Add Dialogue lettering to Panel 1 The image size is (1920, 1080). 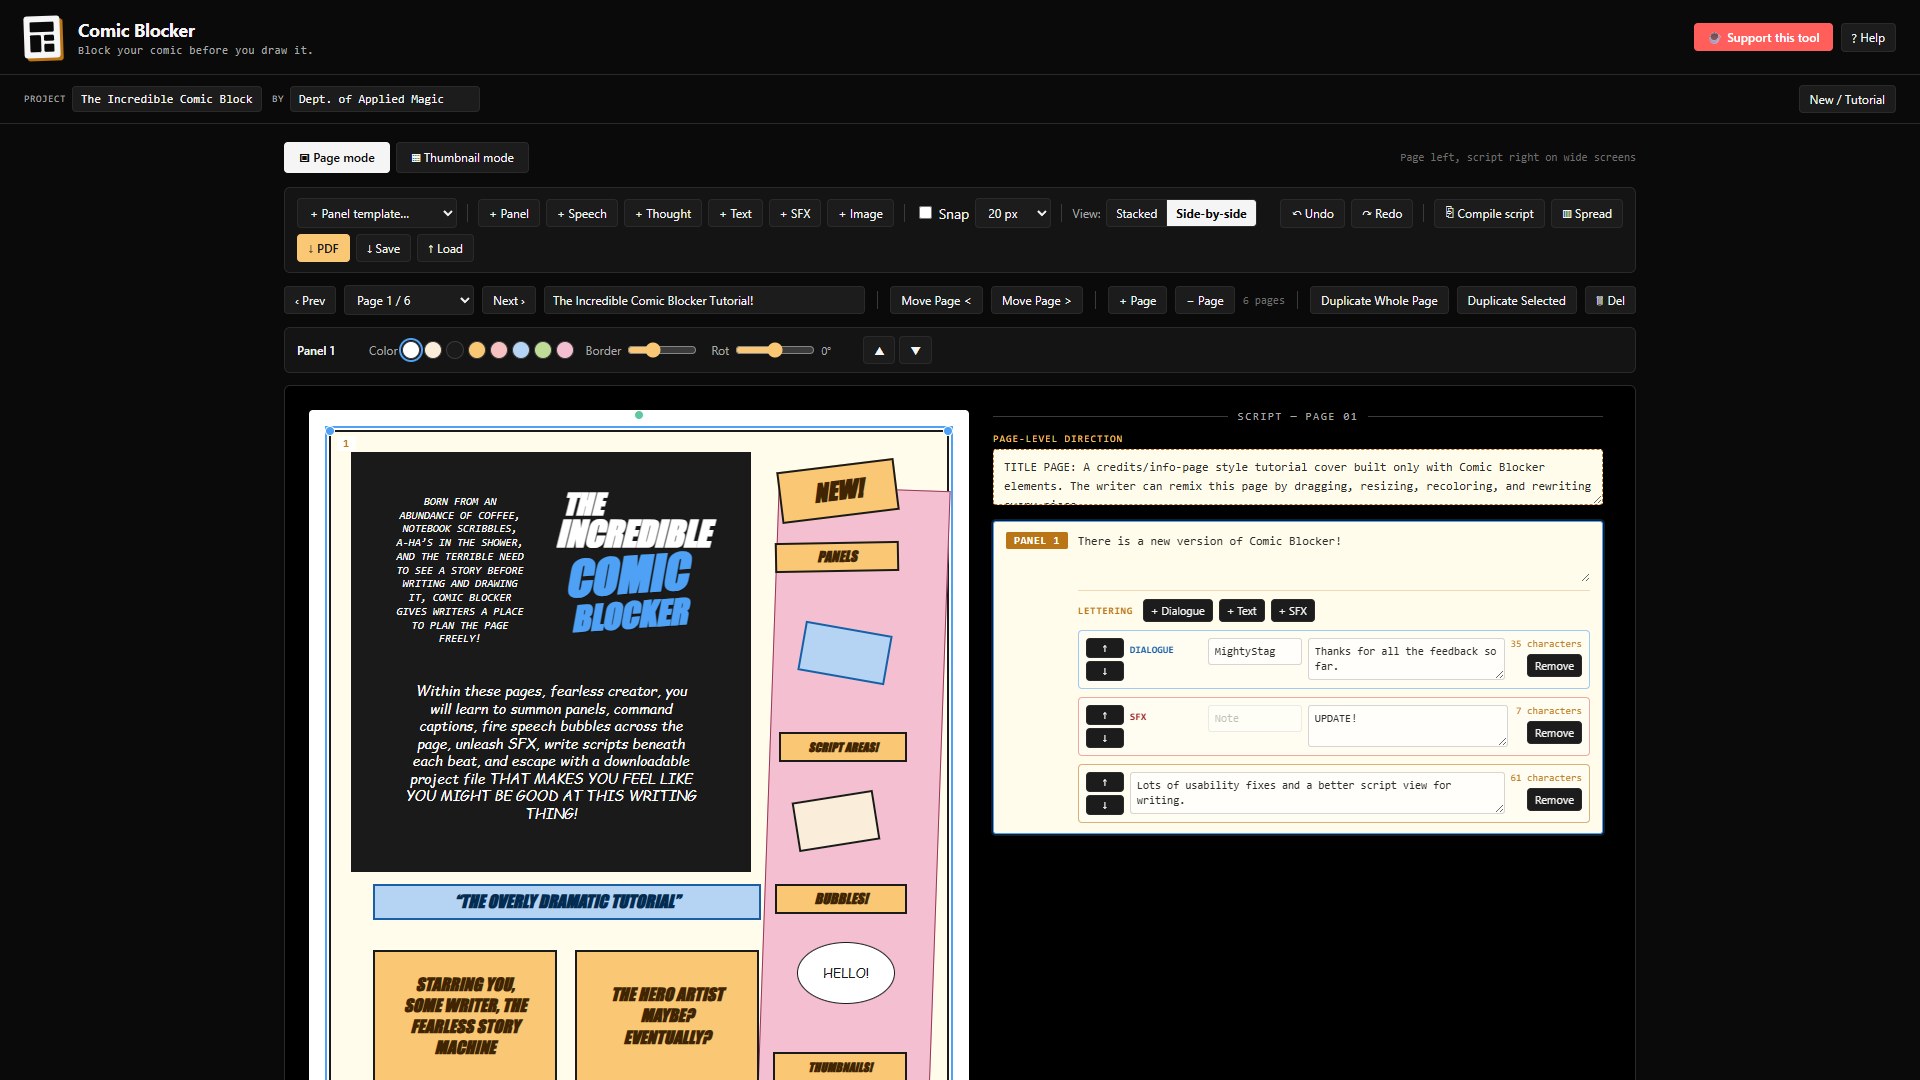[x=1178, y=611]
